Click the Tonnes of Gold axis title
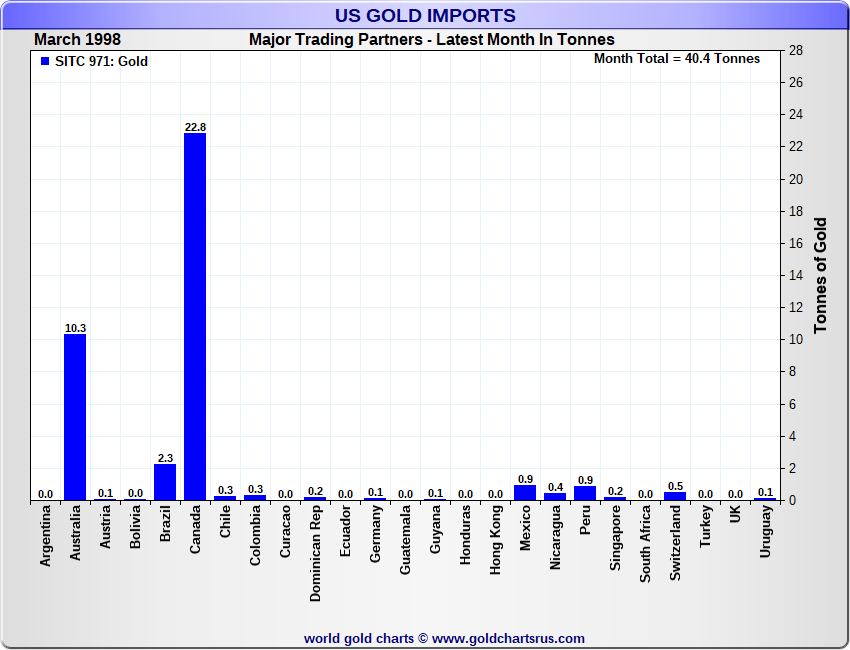850x650 pixels. [x=820, y=275]
